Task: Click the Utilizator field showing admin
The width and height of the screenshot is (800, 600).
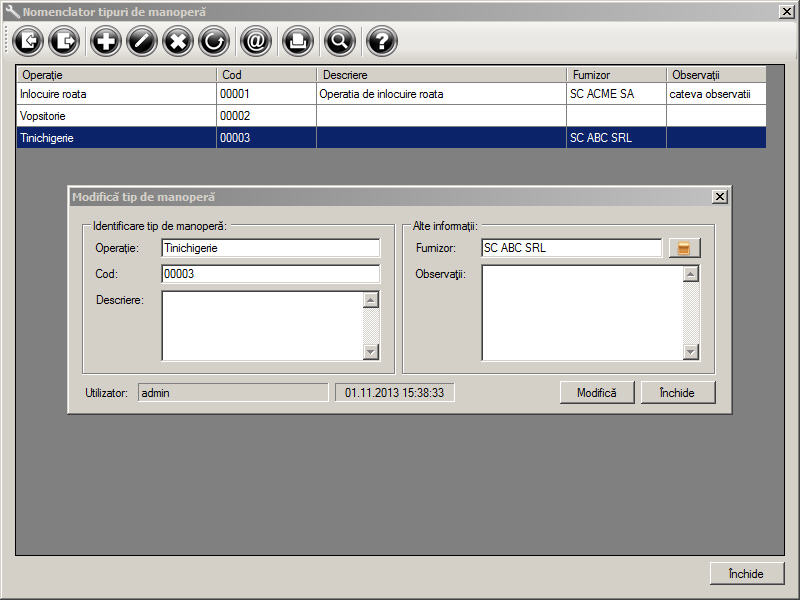Action: [x=233, y=392]
